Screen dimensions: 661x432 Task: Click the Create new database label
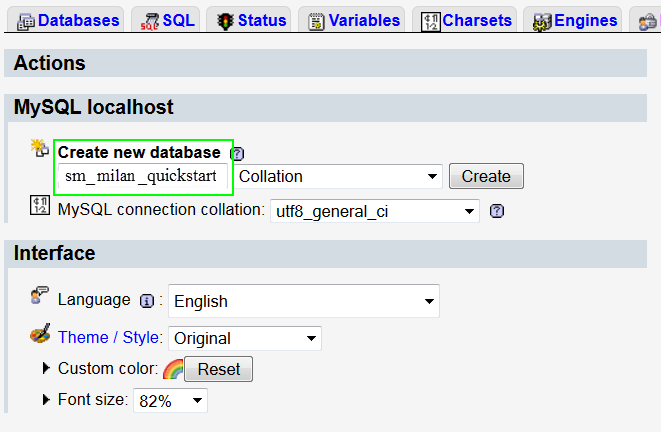[139, 152]
